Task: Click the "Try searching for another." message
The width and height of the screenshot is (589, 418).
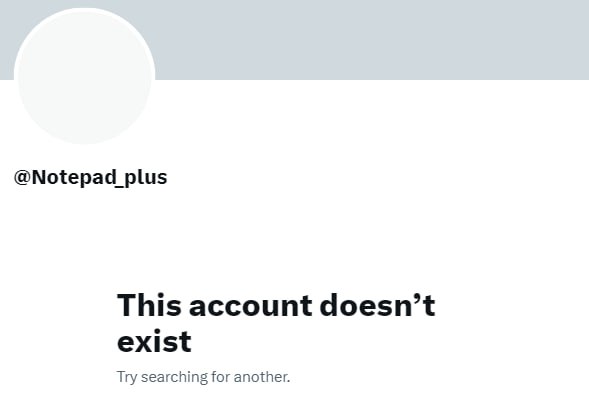Action: point(203,377)
